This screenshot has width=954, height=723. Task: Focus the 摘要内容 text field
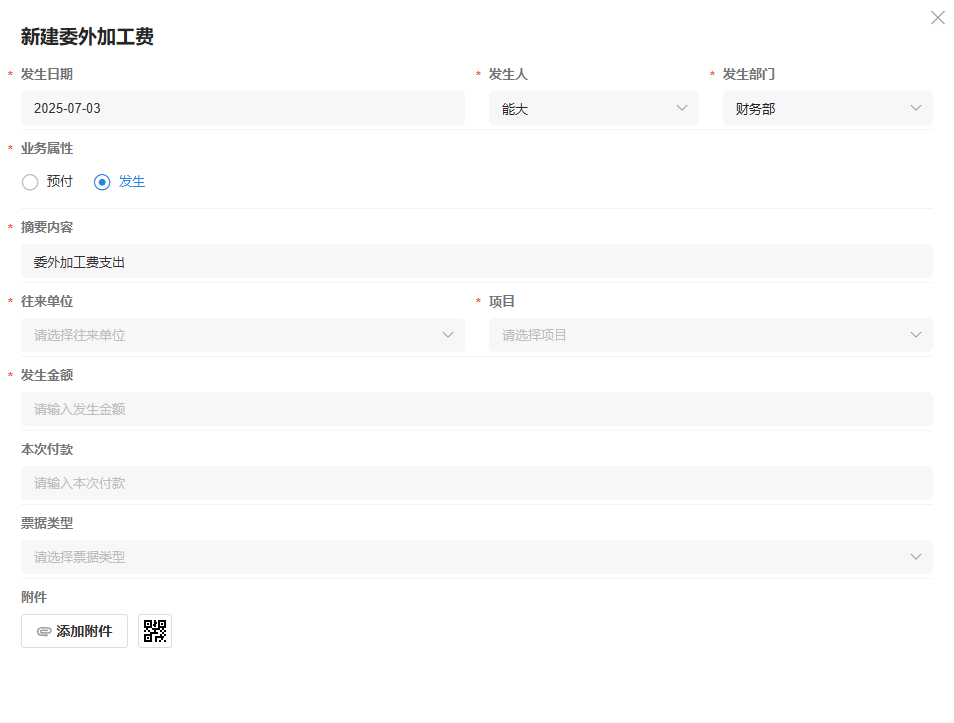476,262
